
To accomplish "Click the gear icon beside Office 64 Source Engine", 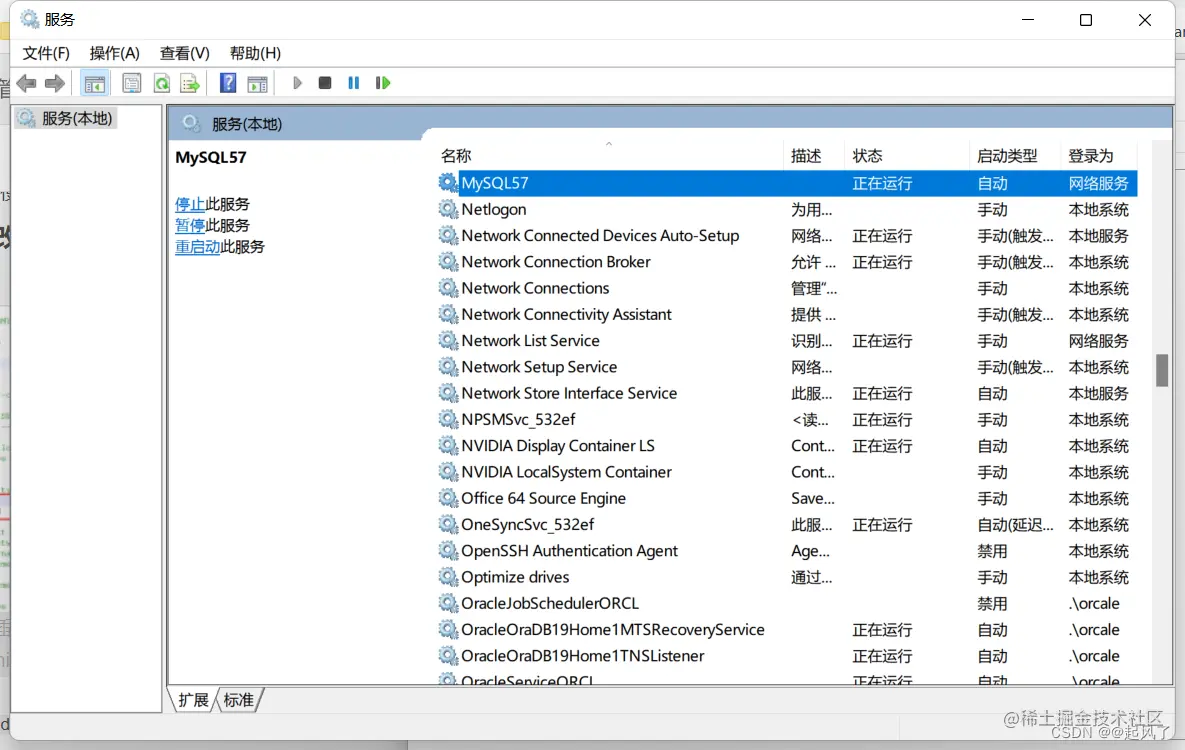I will click(x=448, y=498).
